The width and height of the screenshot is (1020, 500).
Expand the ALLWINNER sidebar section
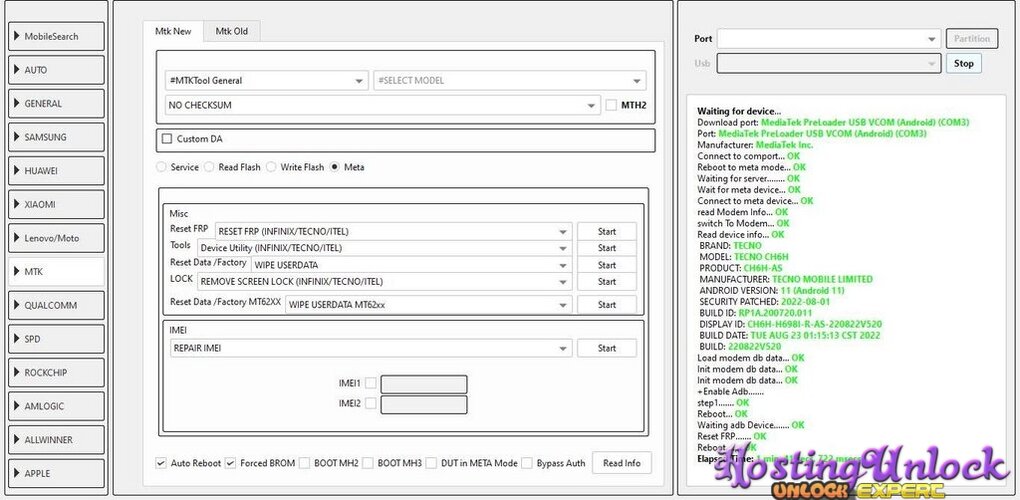click(x=56, y=440)
